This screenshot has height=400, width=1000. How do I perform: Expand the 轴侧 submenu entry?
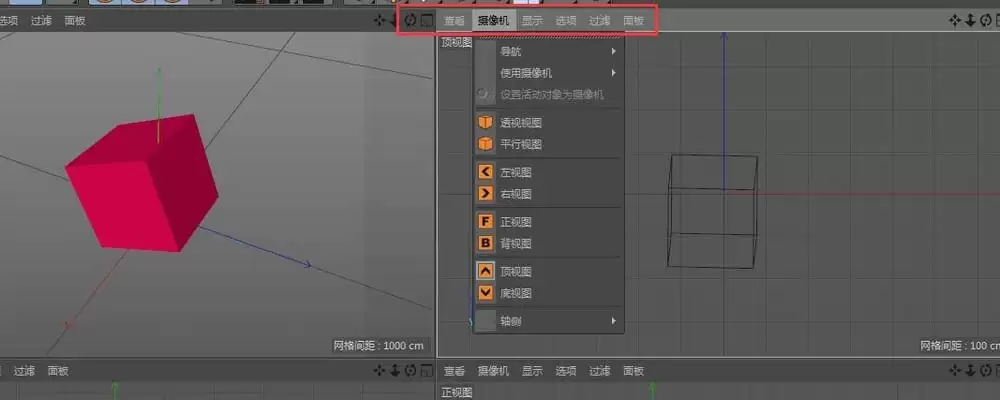[x=548, y=321]
